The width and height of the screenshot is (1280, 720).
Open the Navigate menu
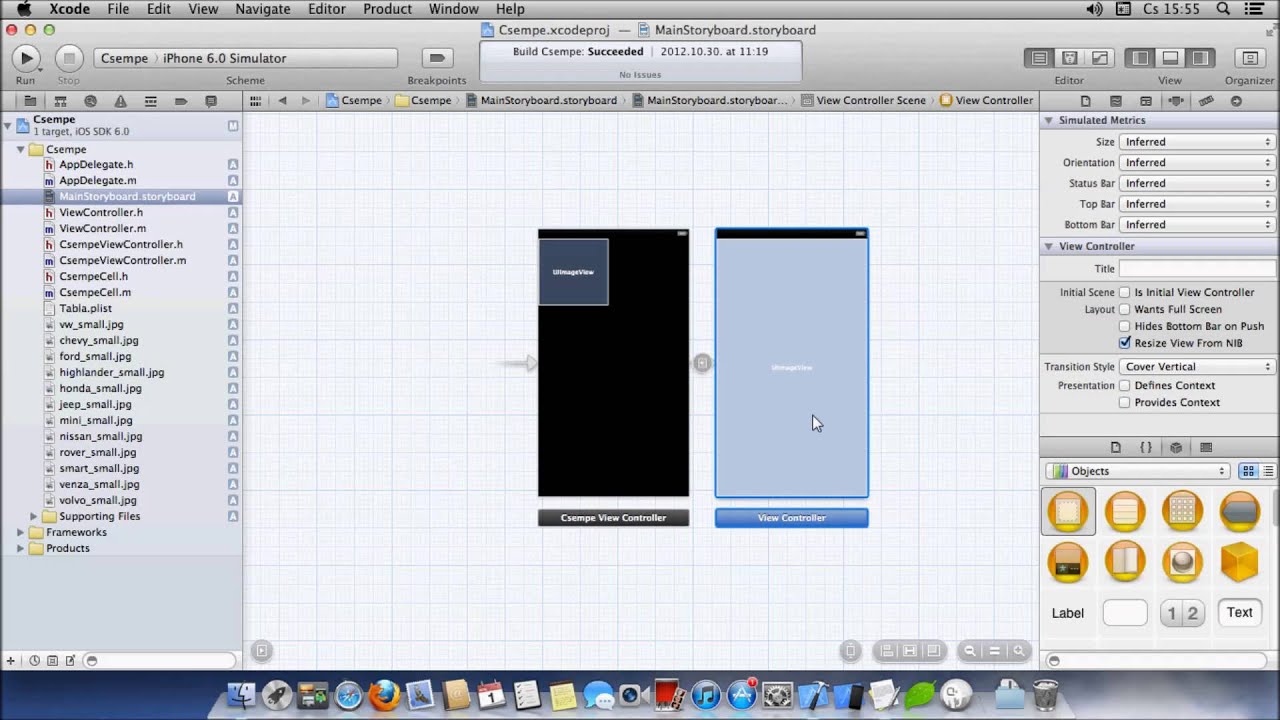(263, 9)
